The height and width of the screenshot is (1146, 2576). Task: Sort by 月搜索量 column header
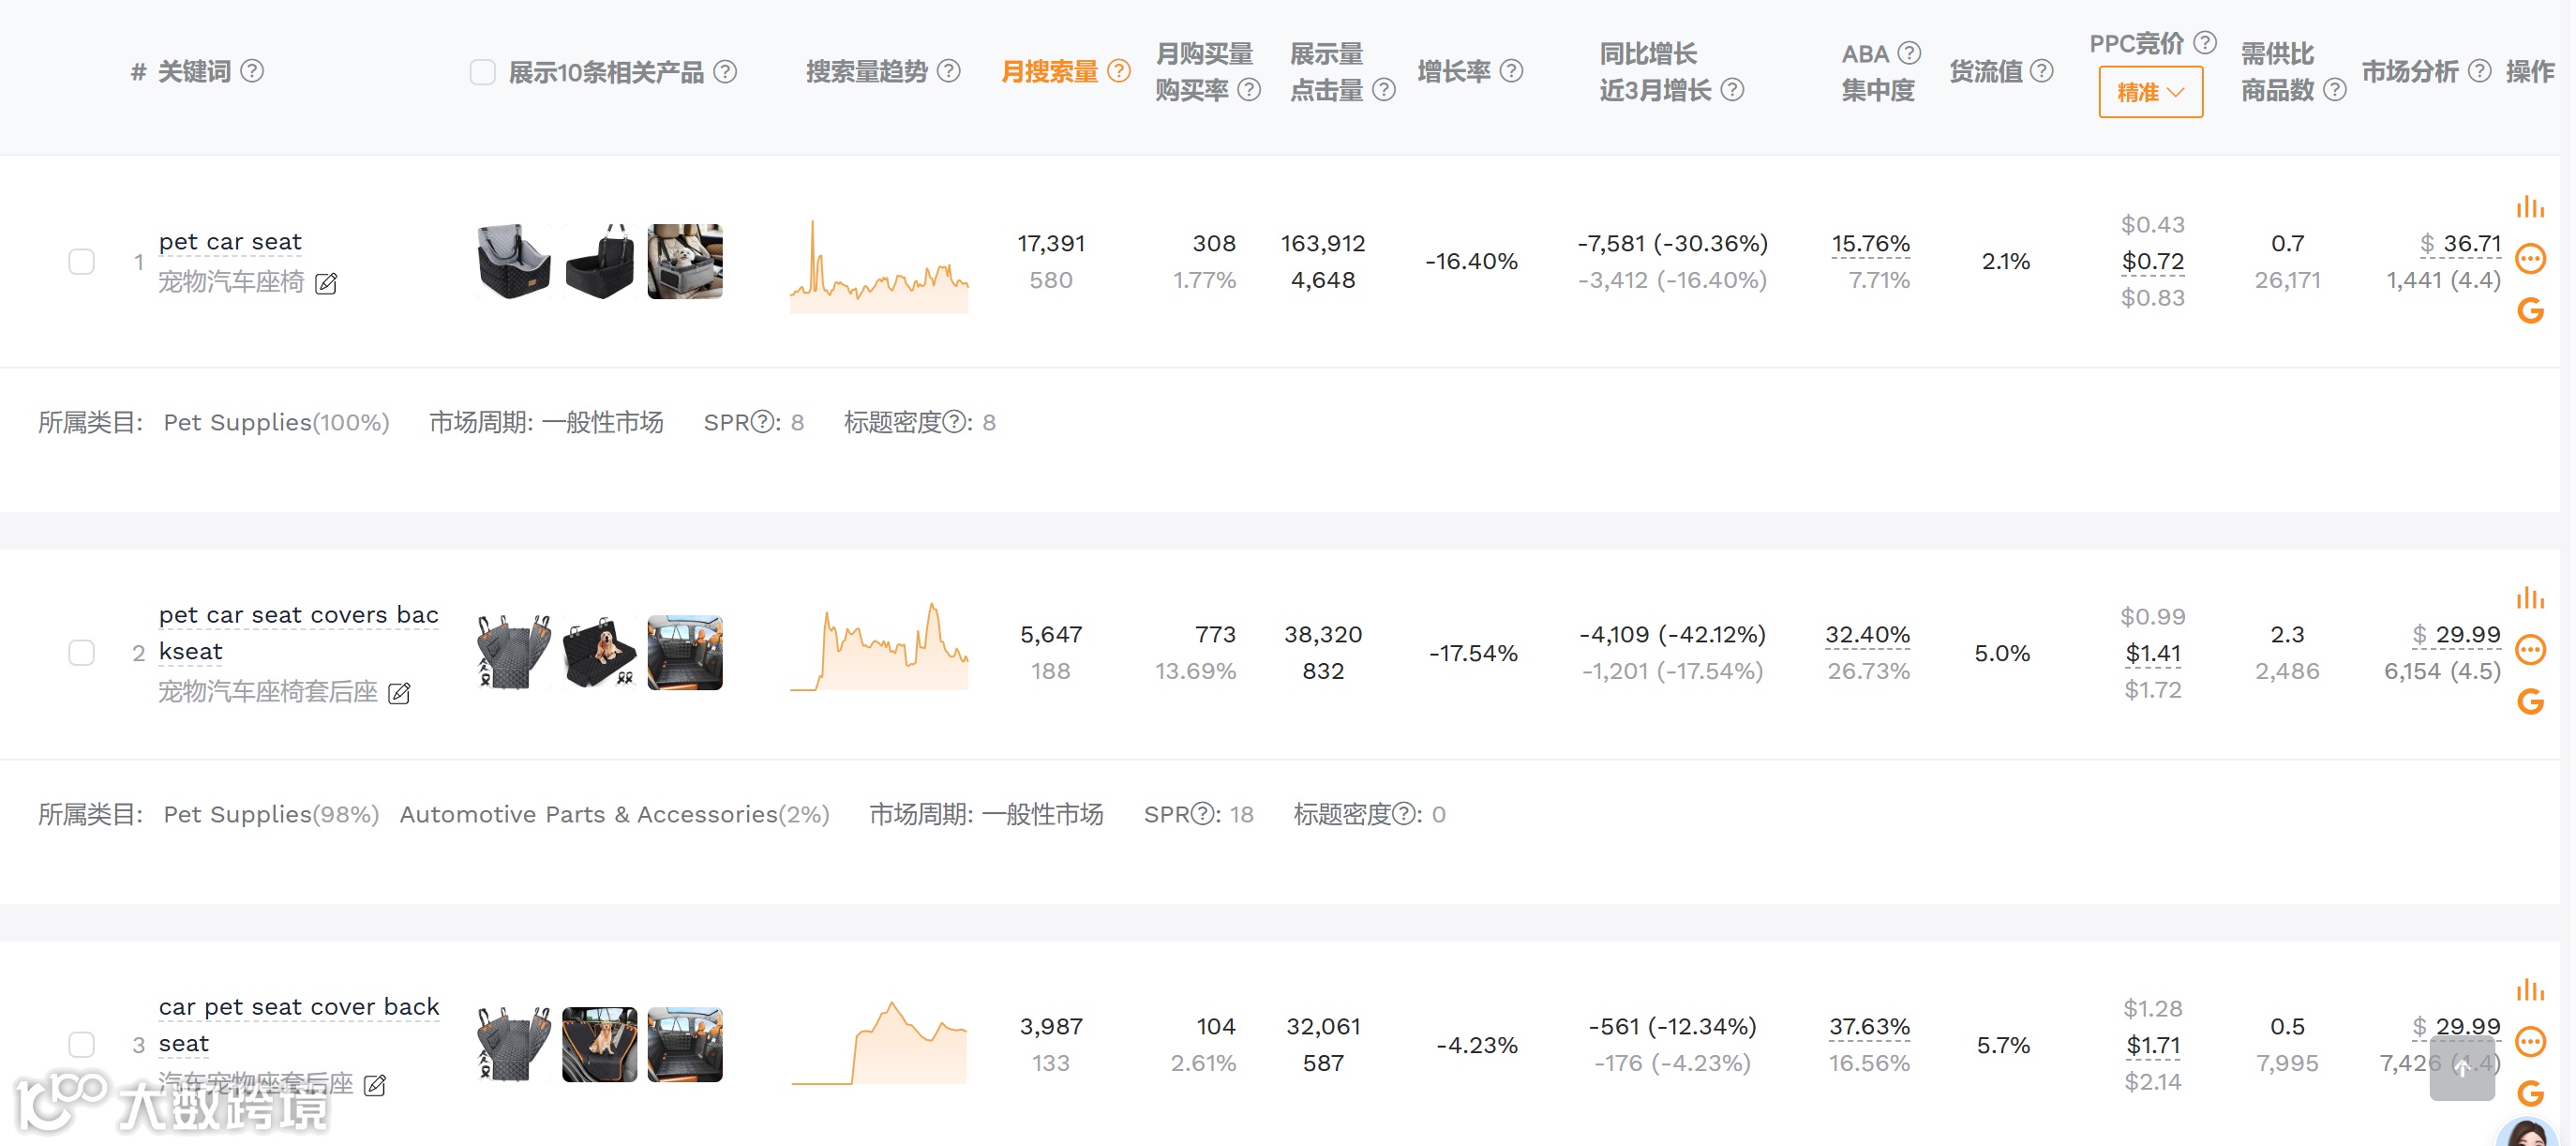tap(1049, 71)
